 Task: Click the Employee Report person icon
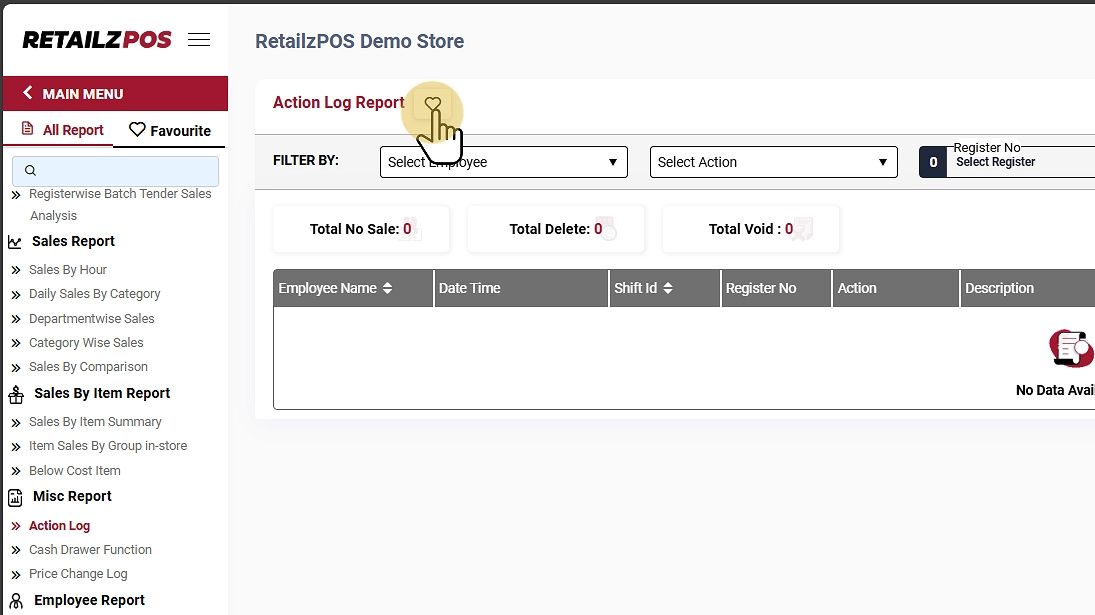coord(16,601)
